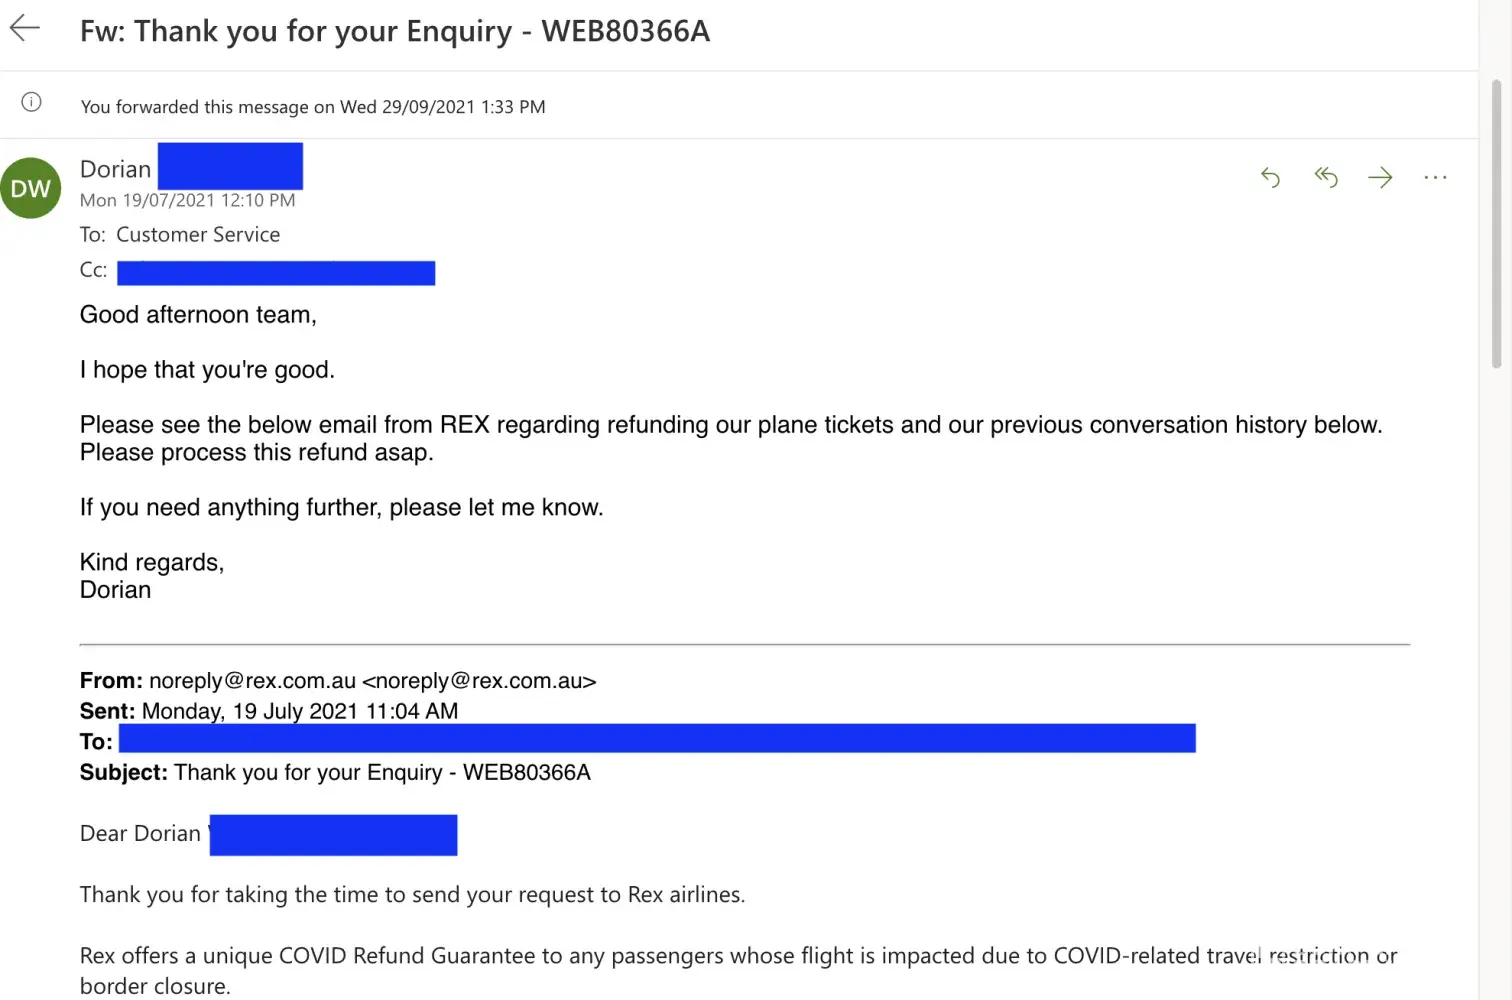1512x1000 pixels.
Task: Select the Customer Service recipient
Action: pyautogui.click(x=198, y=235)
